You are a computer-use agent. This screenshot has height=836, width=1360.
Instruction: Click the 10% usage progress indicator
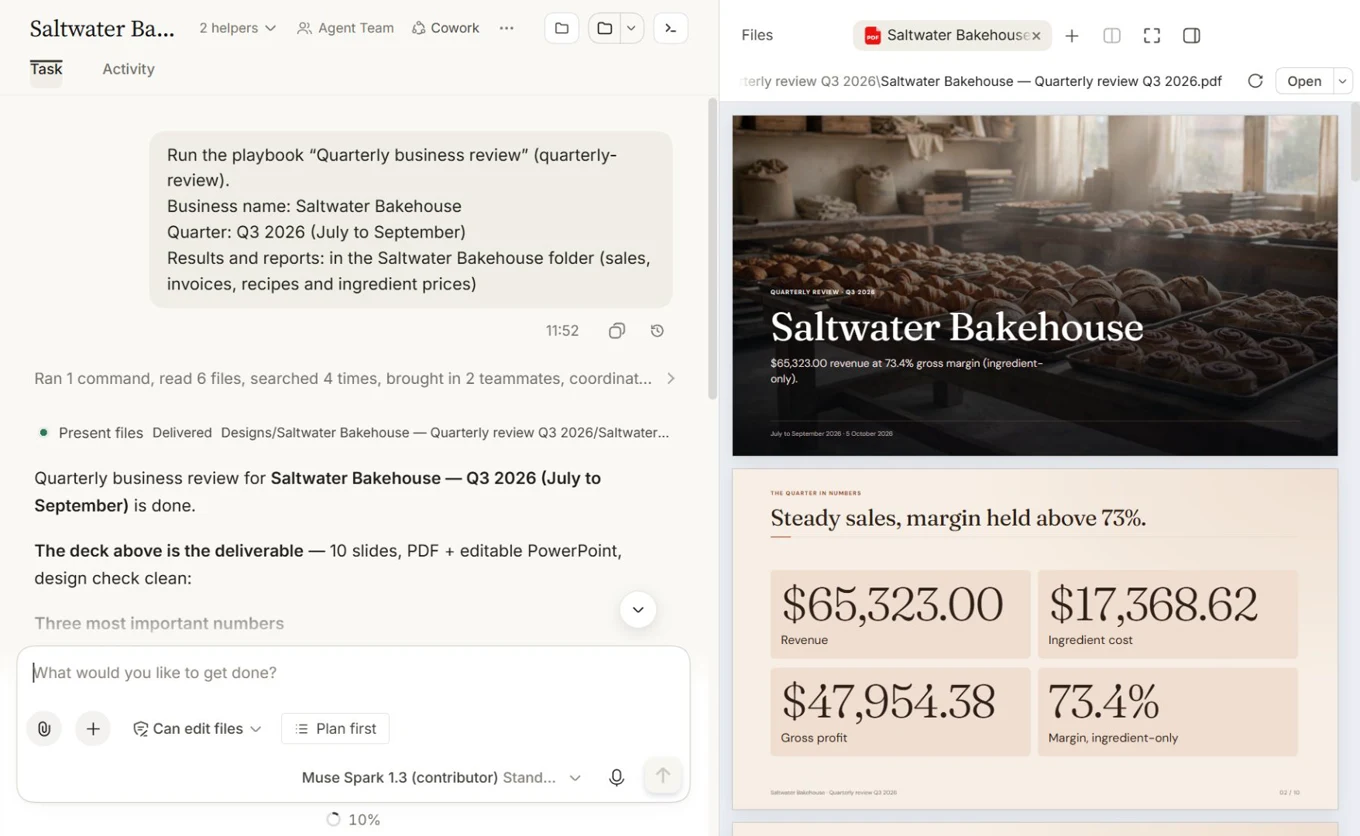coord(353,820)
